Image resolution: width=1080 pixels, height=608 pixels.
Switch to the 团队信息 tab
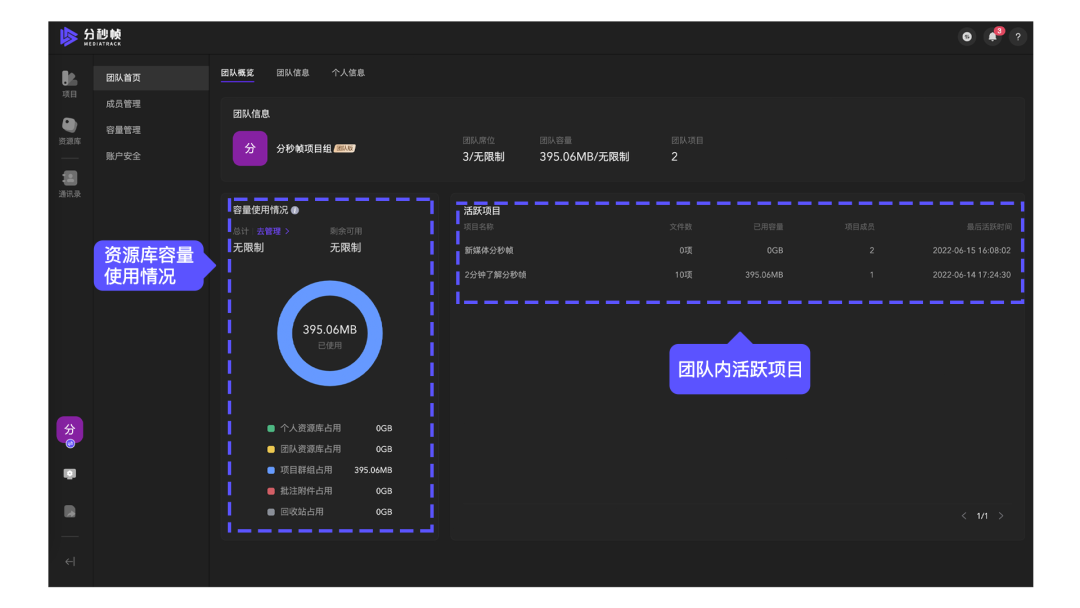point(293,73)
